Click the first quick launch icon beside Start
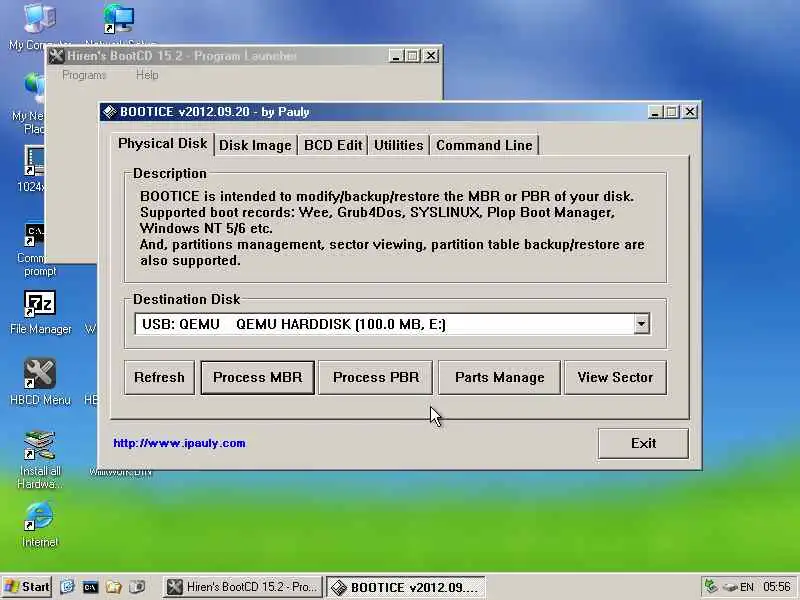 (x=67, y=587)
